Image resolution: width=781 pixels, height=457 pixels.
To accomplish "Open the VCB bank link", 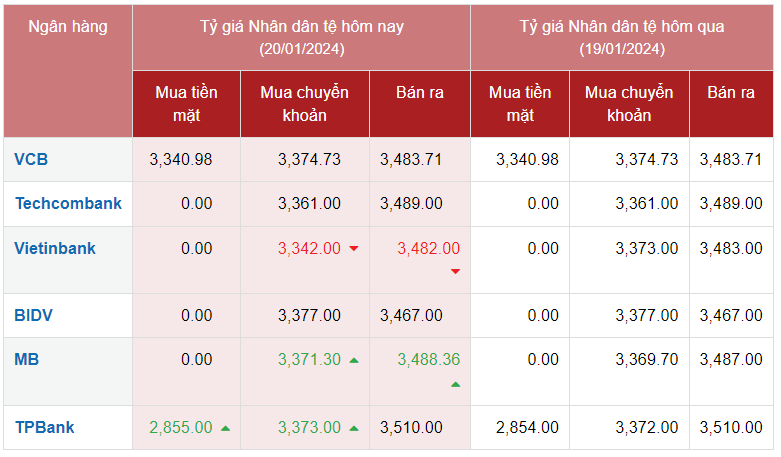I will pyautogui.click(x=31, y=159).
